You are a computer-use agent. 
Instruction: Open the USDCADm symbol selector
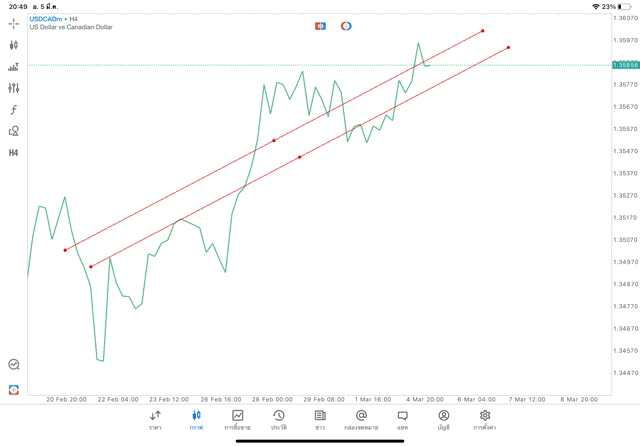47,18
